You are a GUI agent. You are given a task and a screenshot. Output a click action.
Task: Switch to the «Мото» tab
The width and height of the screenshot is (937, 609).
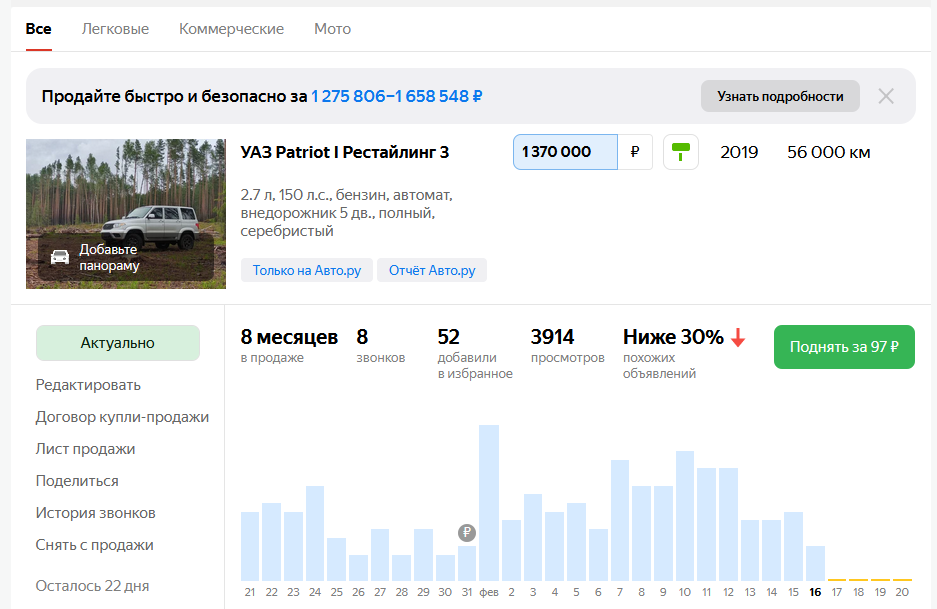[332, 29]
